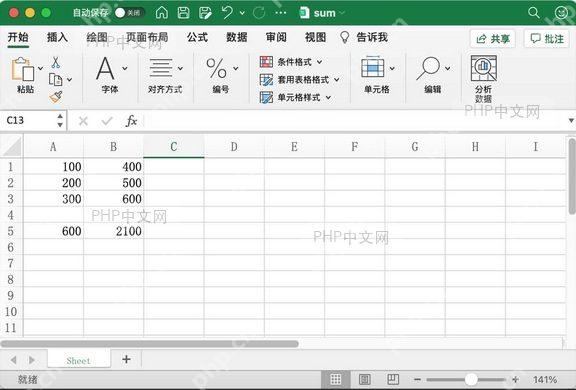Click the Name Box stepper arrows
The height and width of the screenshot is (390, 576).
60,120
